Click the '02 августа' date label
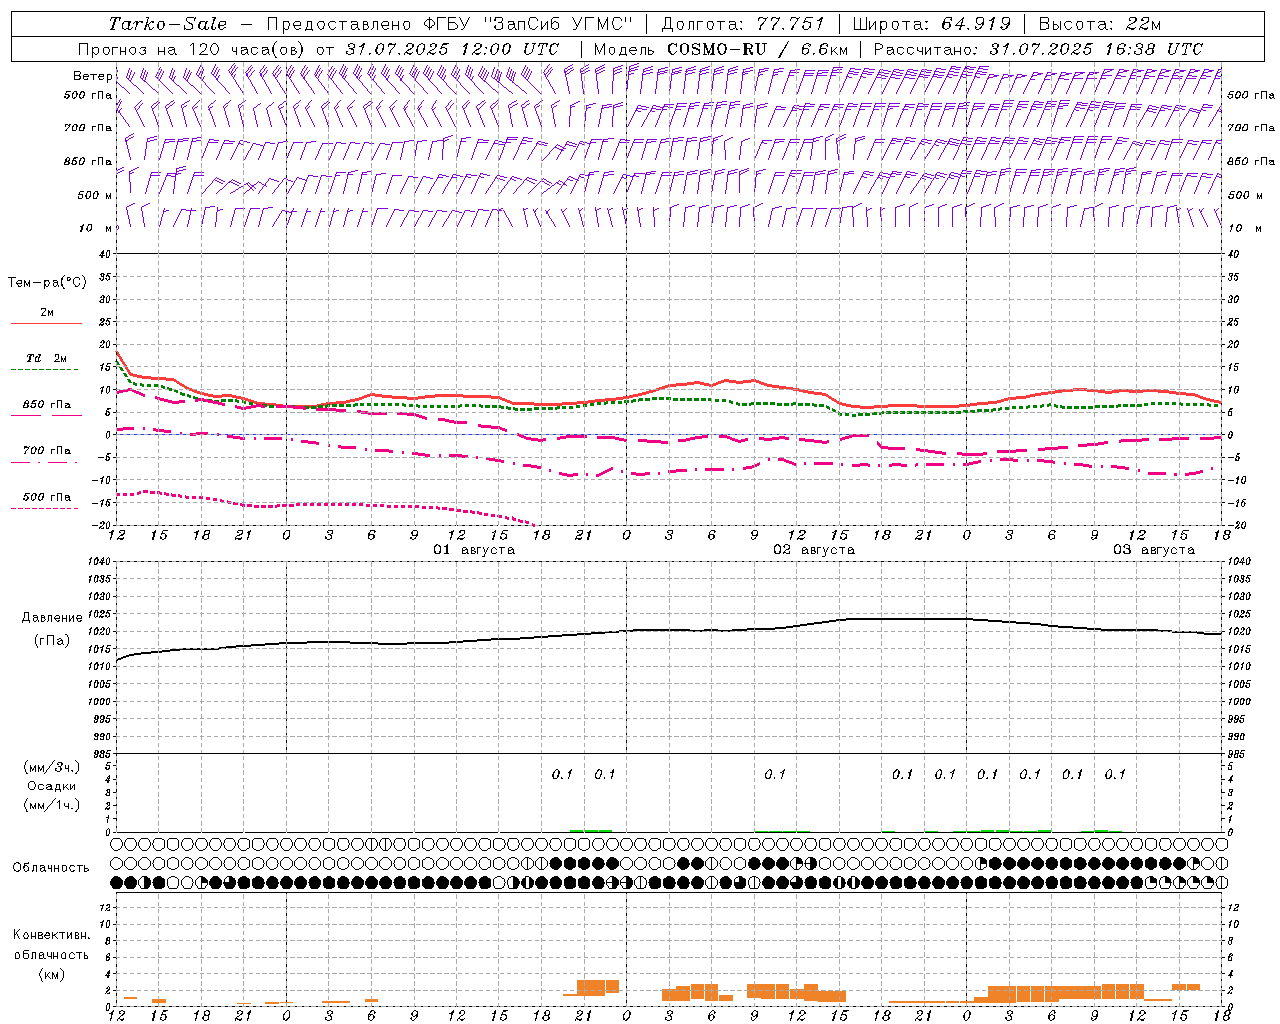The width and height of the screenshot is (1280, 1024). [x=814, y=550]
